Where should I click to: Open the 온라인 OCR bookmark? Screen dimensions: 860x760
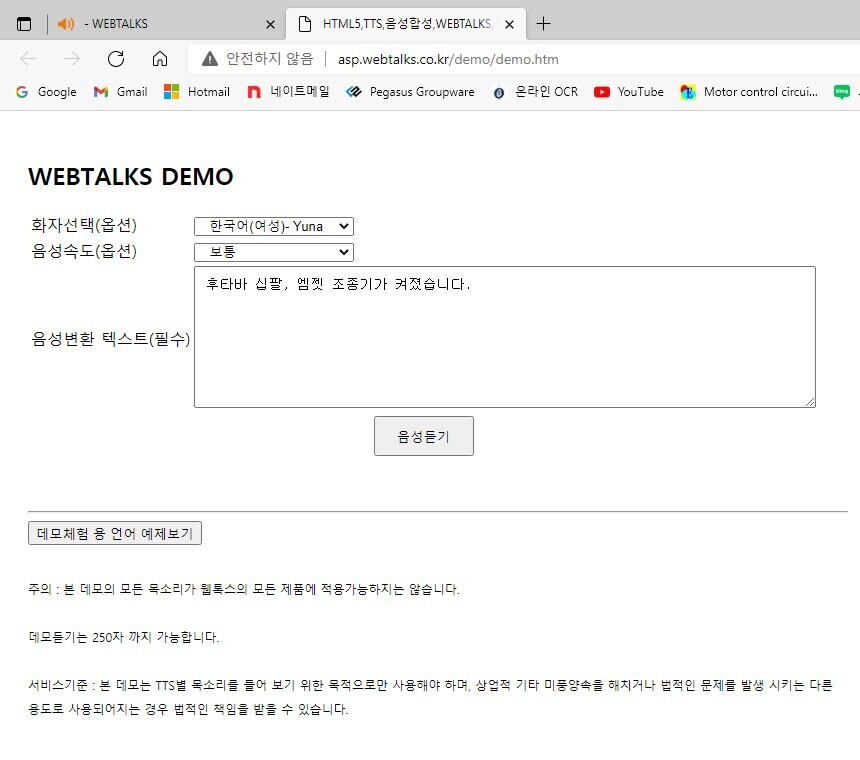pyautogui.click(x=535, y=92)
